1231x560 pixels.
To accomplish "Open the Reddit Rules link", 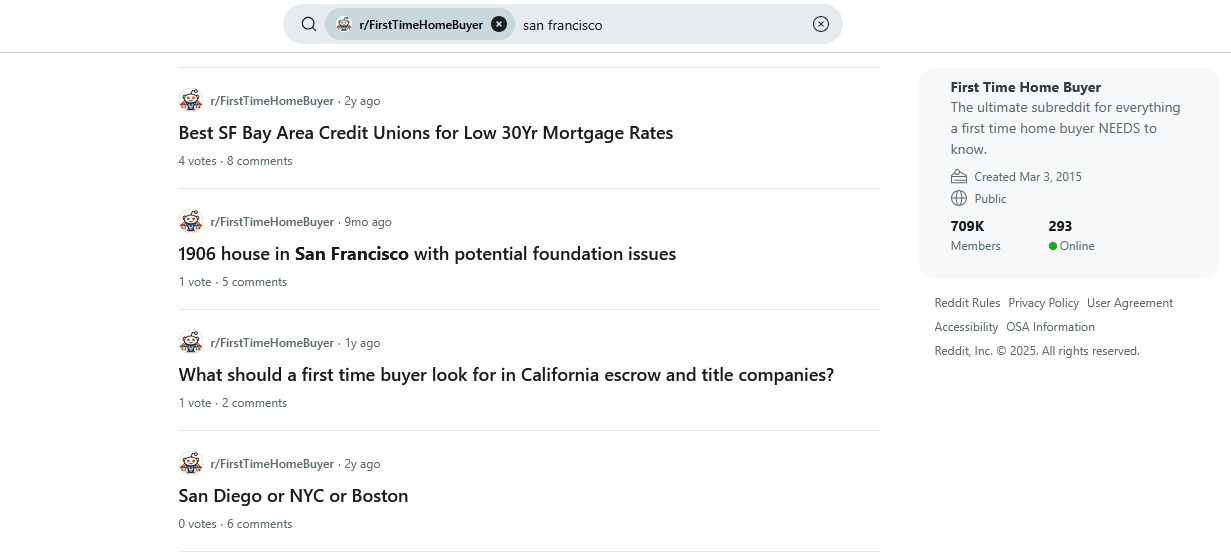I will point(967,303).
